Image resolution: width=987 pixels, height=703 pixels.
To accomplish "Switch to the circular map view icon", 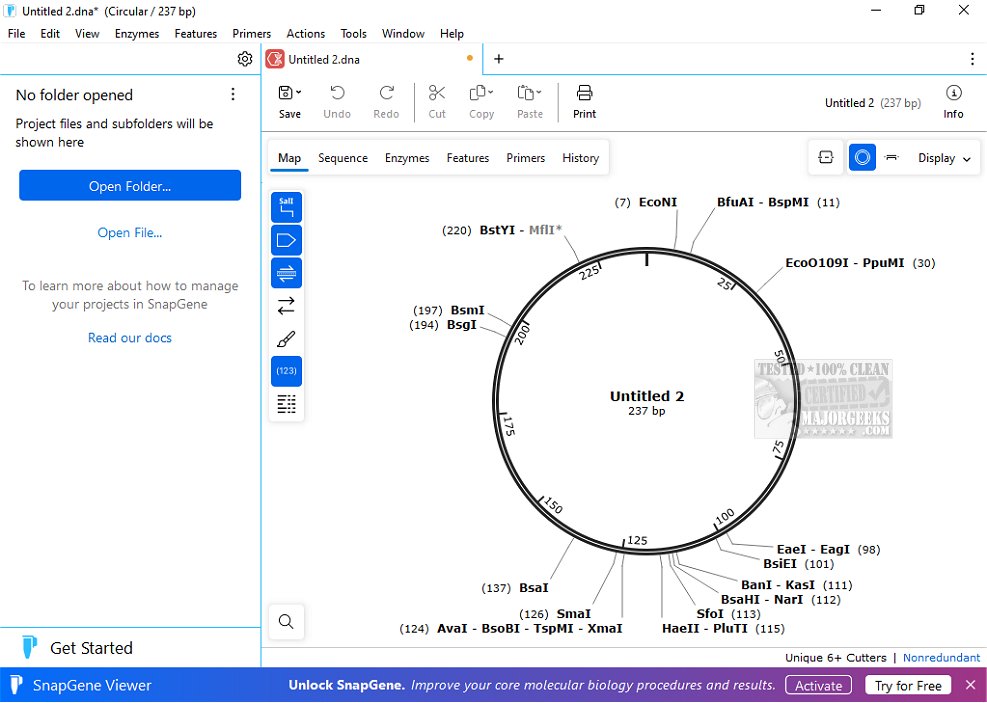I will [x=862, y=158].
